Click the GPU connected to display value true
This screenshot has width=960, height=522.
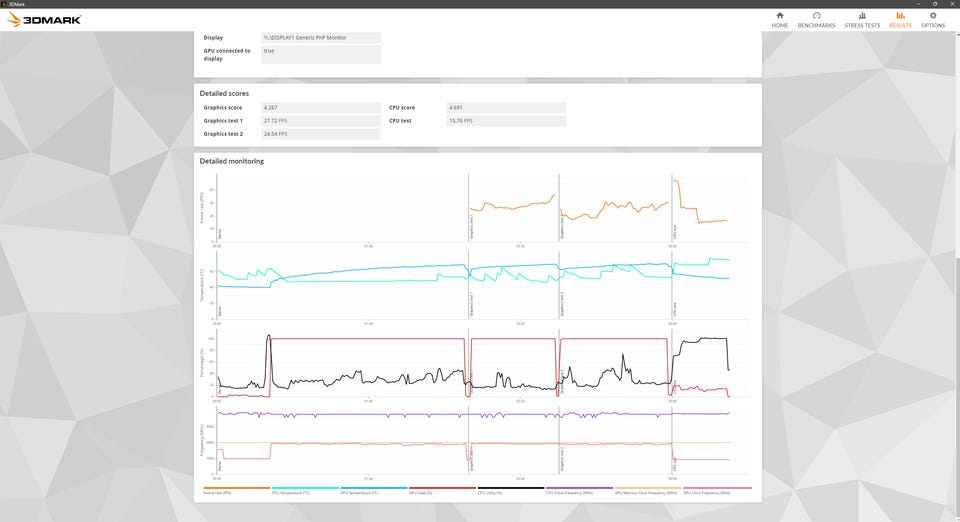[321, 54]
